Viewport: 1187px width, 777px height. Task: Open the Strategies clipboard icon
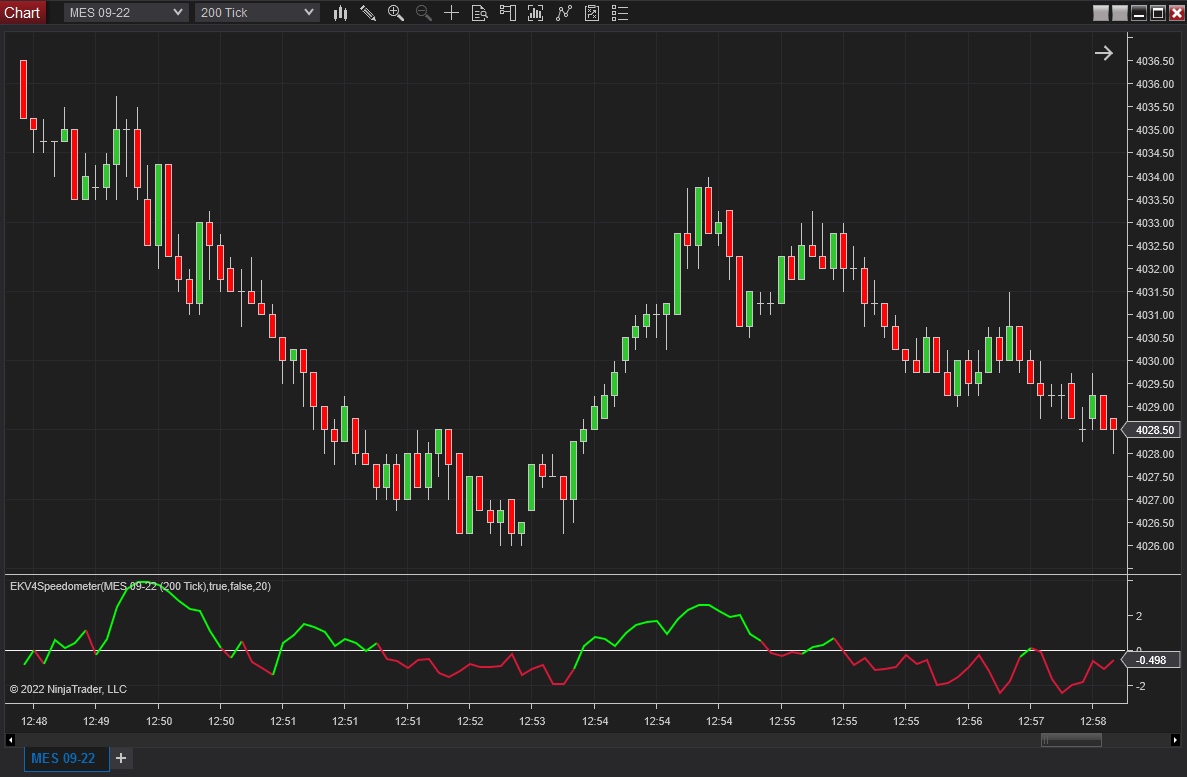coord(592,13)
